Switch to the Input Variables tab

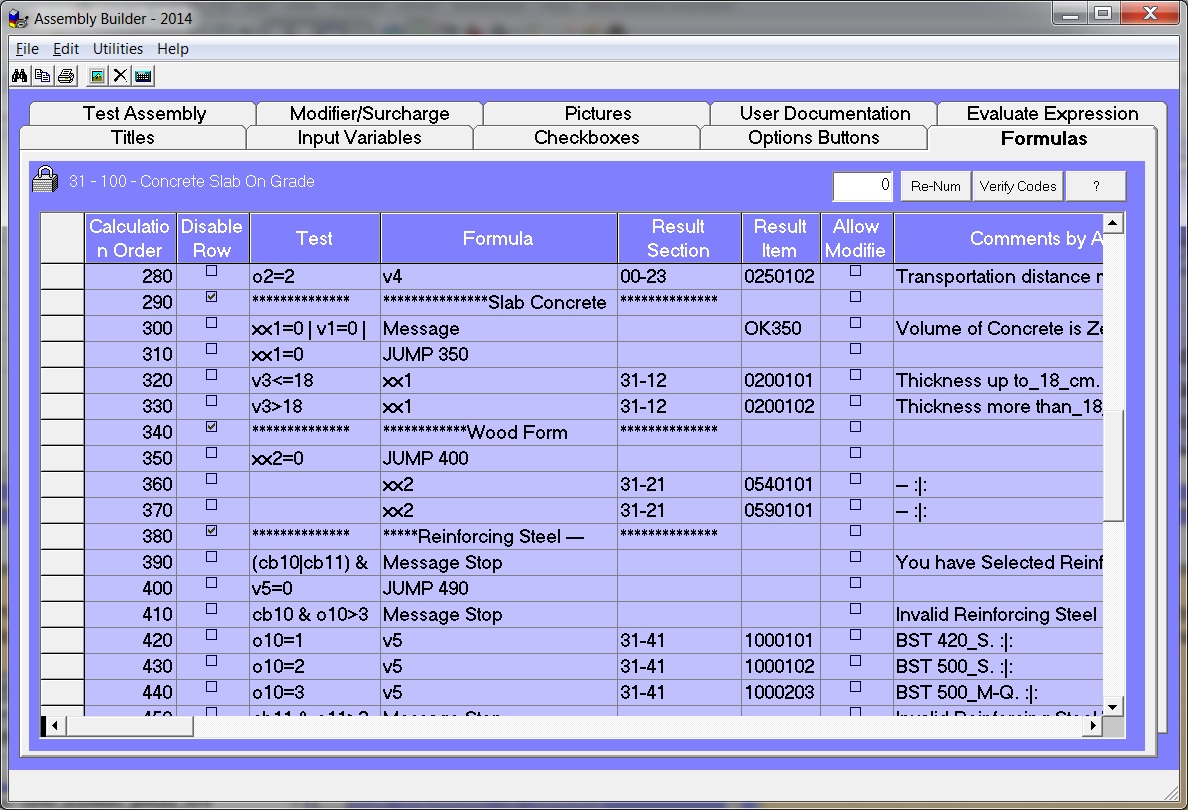tap(359, 138)
